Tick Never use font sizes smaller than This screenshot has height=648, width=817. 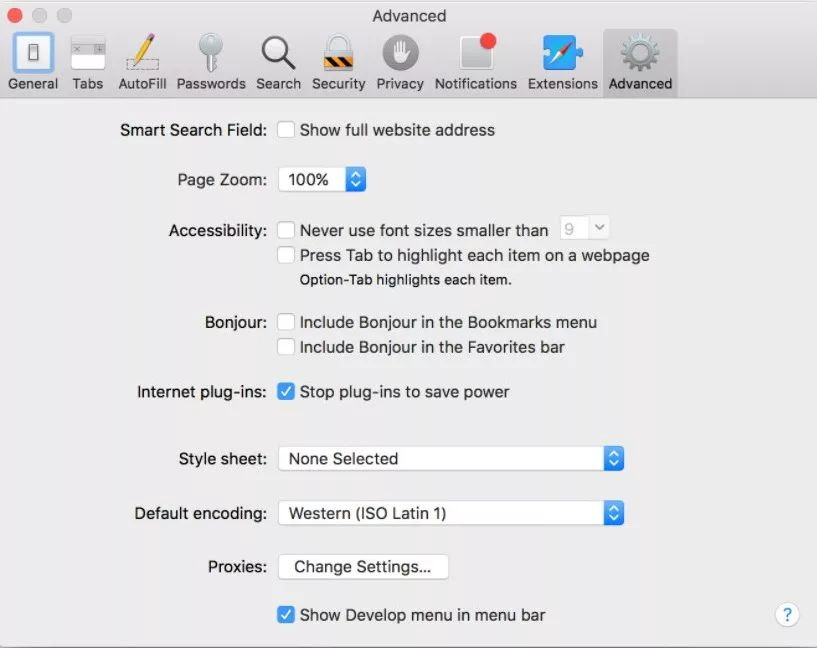click(286, 230)
